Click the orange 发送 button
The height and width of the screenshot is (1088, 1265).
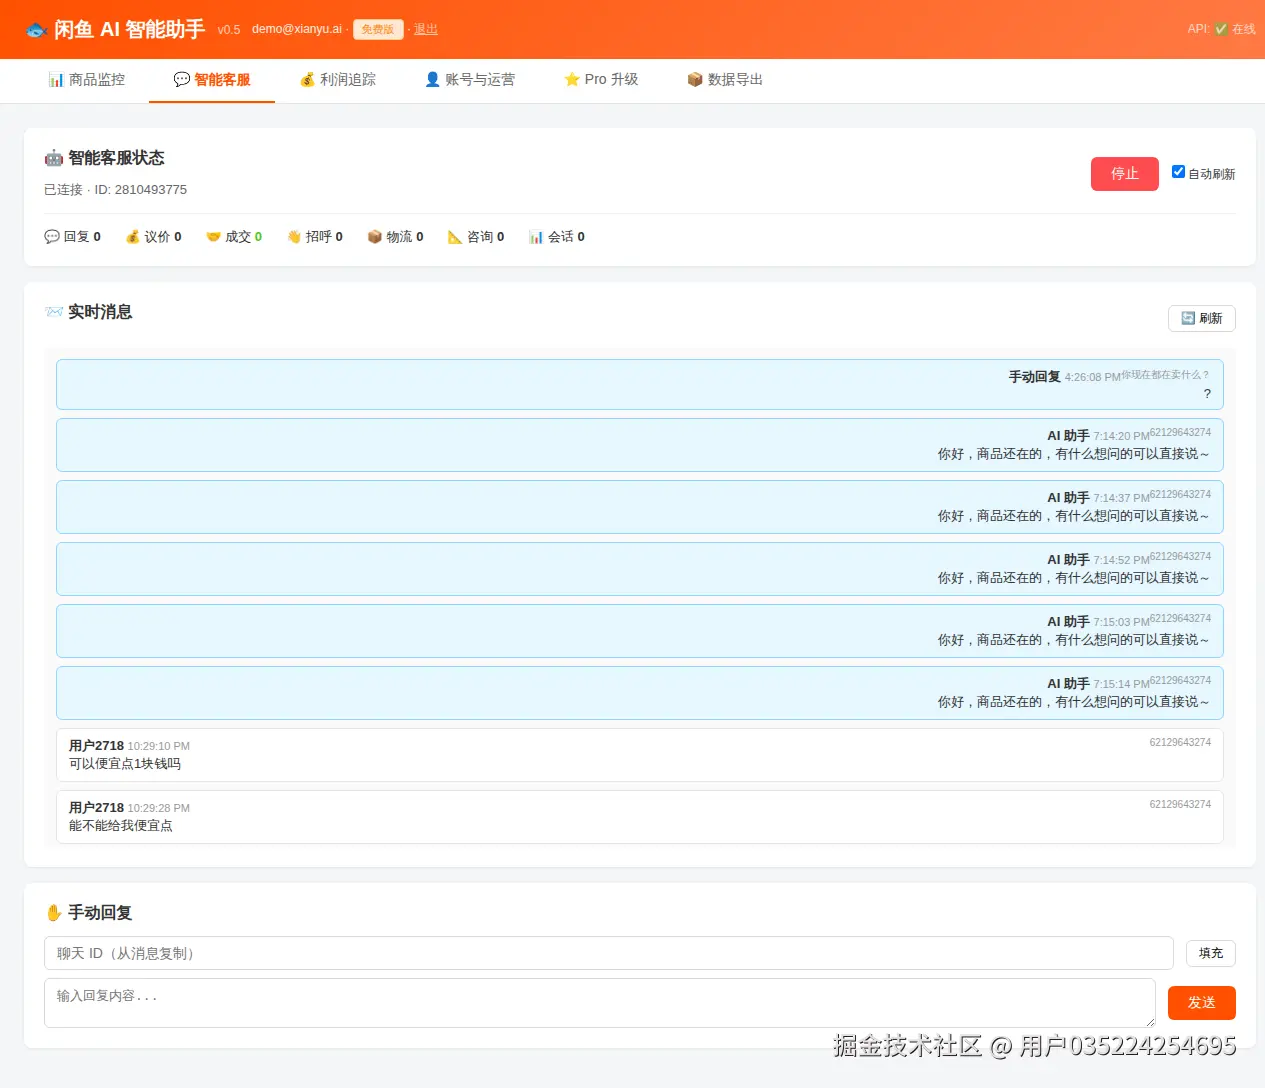(x=1202, y=1003)
